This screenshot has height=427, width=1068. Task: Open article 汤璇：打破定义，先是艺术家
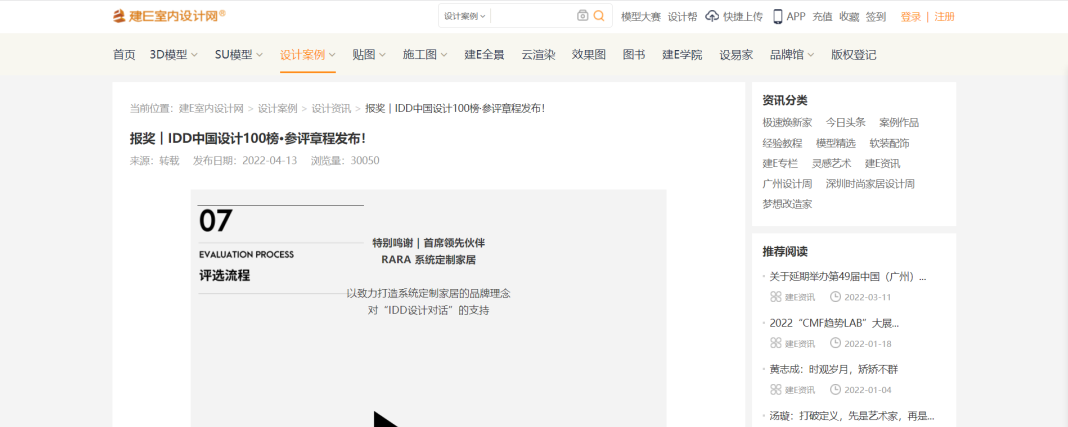coord(852,415)
